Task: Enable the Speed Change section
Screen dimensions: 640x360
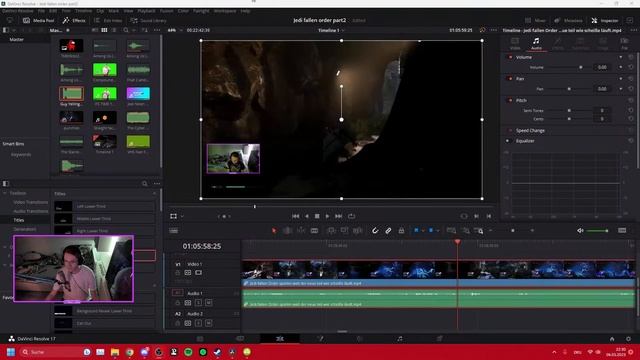Action: coord(510,131)
